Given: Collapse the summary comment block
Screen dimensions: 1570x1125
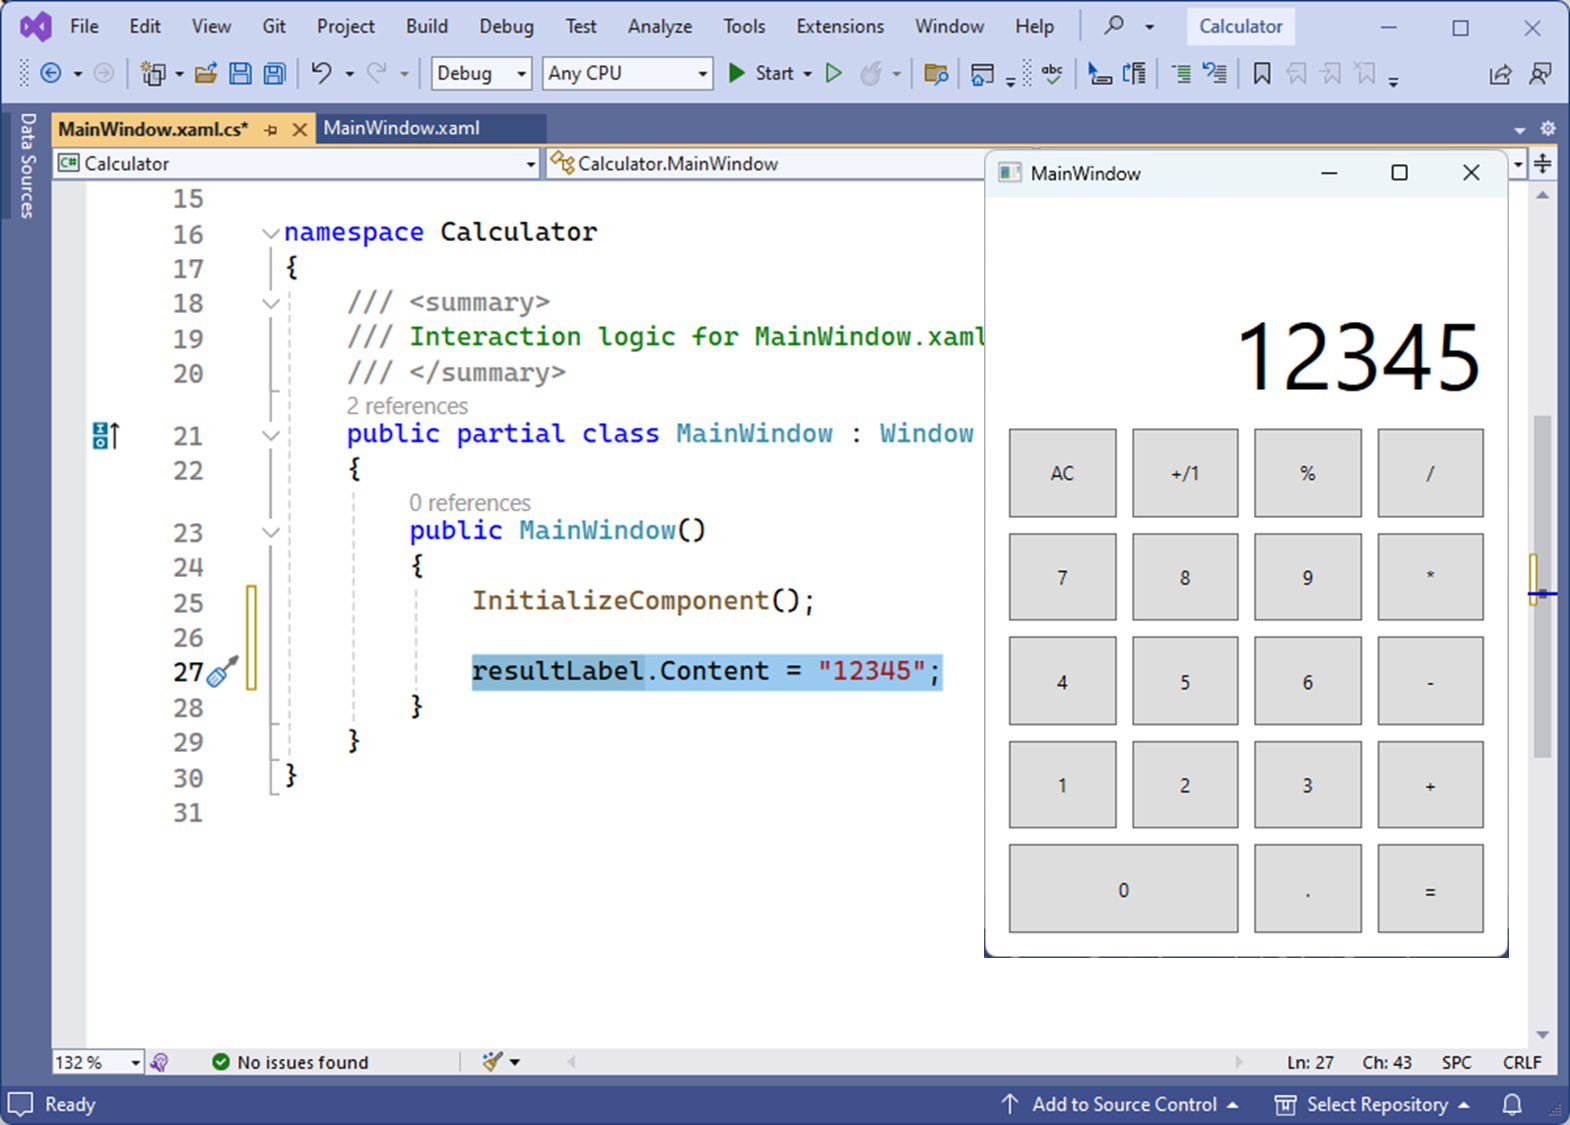Looking at the screenshot, I should pyautogui.click(x=270, y=303).
